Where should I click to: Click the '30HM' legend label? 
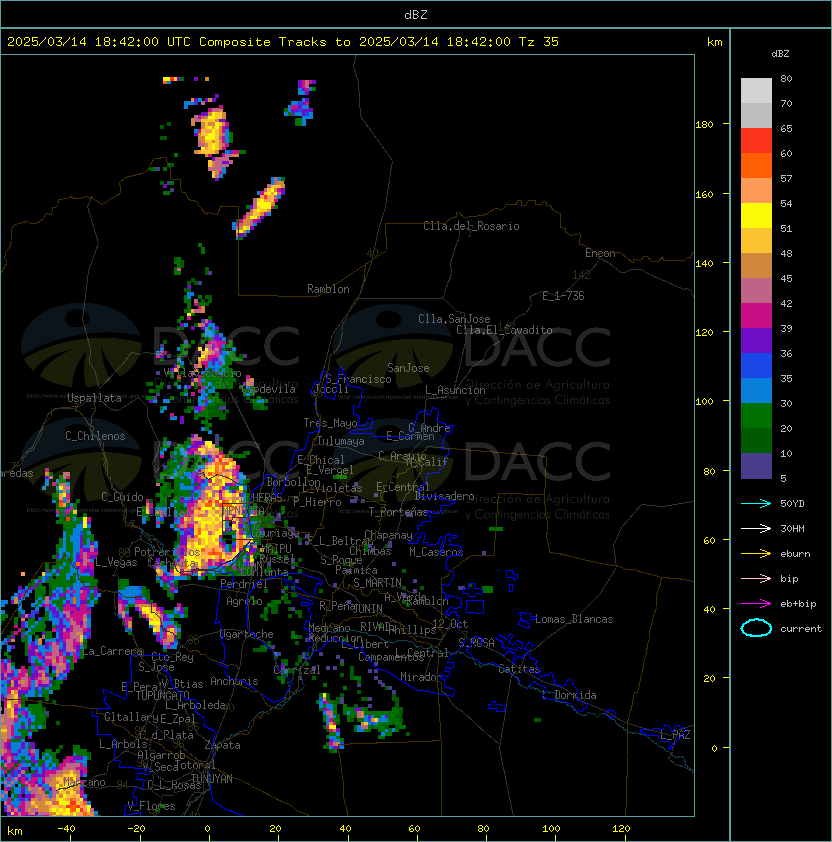792,529
